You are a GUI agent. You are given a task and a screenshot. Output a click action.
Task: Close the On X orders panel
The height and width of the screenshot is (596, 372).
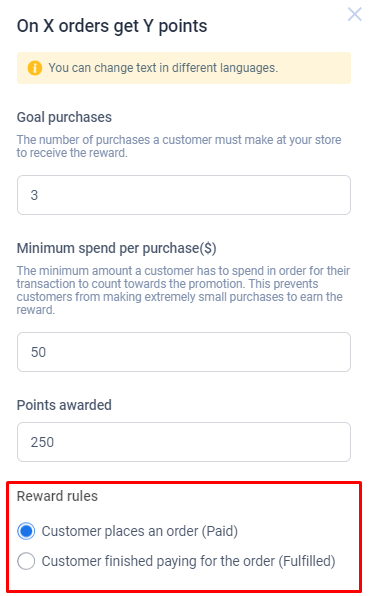click(355, 14)
